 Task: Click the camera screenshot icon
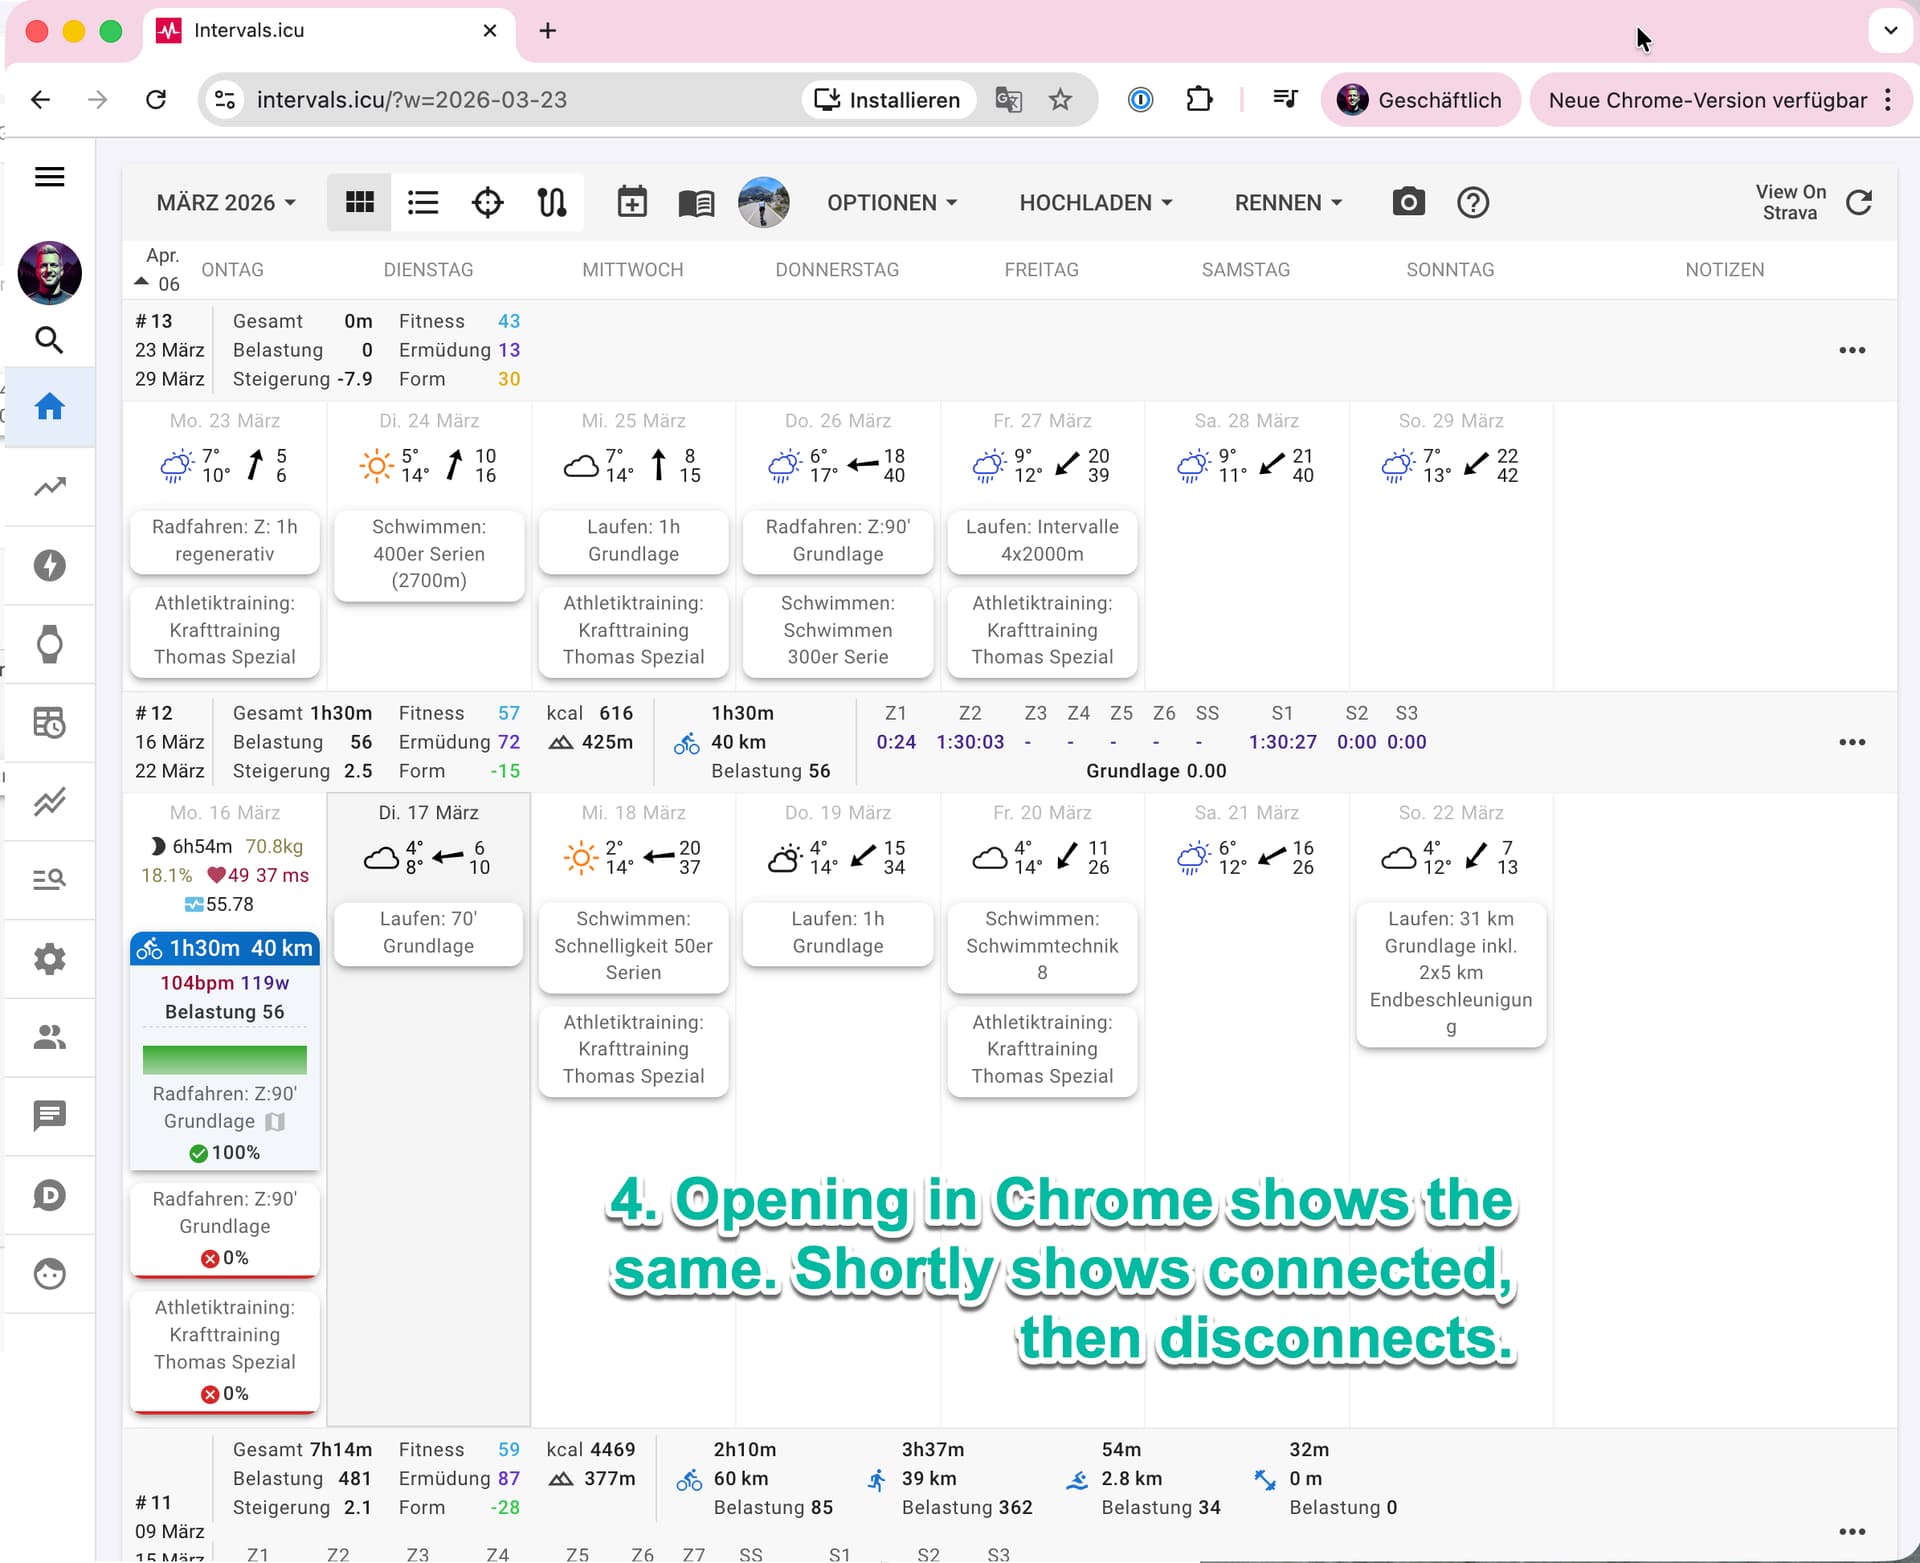[1408, 203]
